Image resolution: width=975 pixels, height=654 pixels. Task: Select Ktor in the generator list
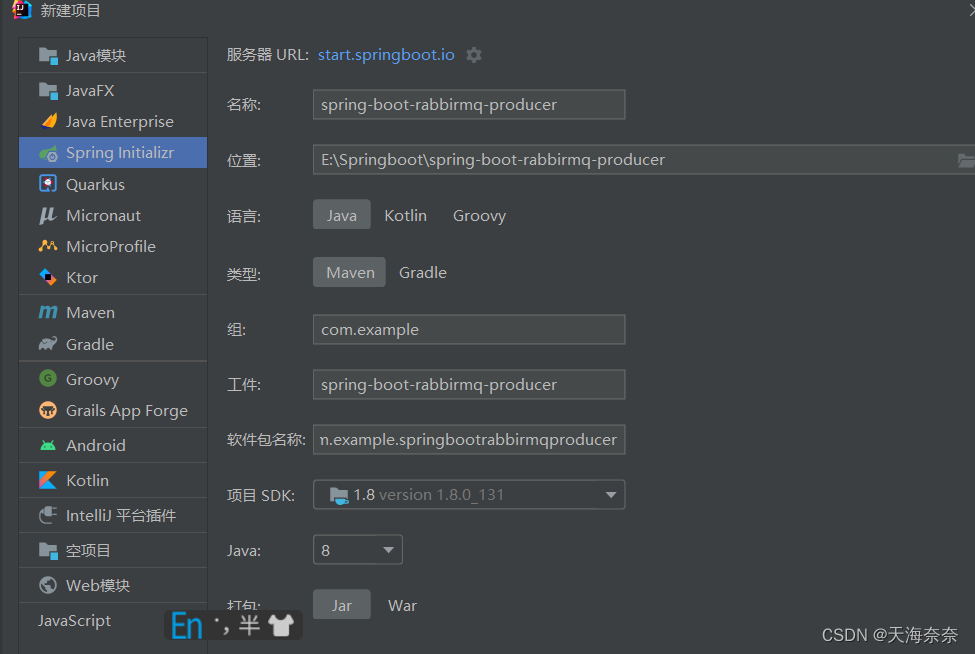coord(113,277)
